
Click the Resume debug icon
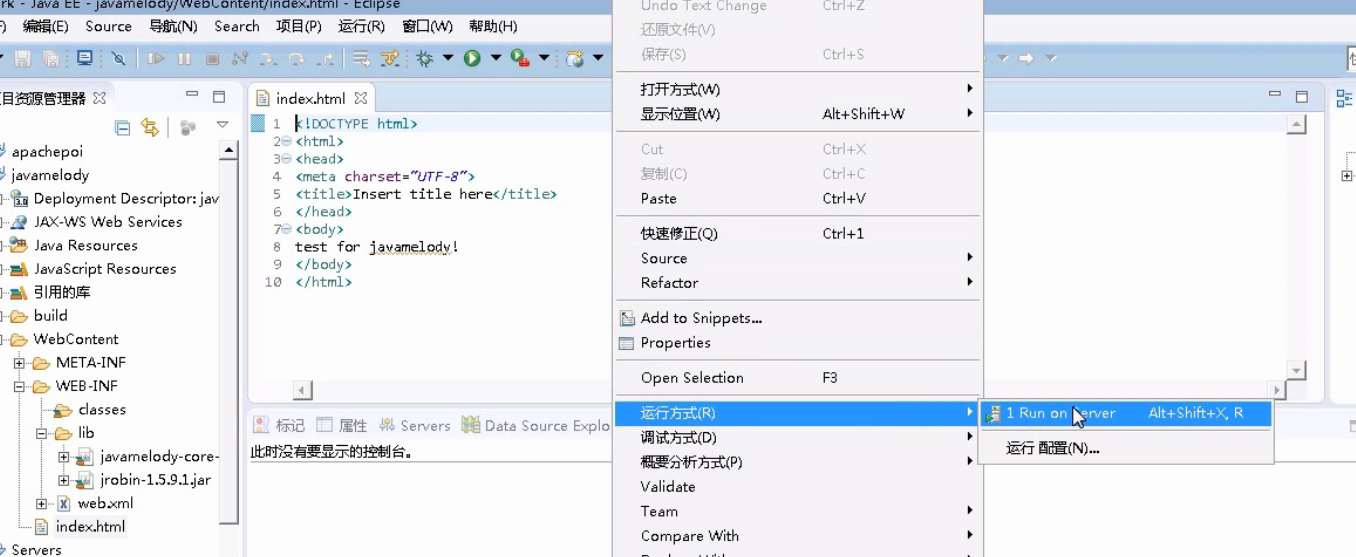click(156, 59)
